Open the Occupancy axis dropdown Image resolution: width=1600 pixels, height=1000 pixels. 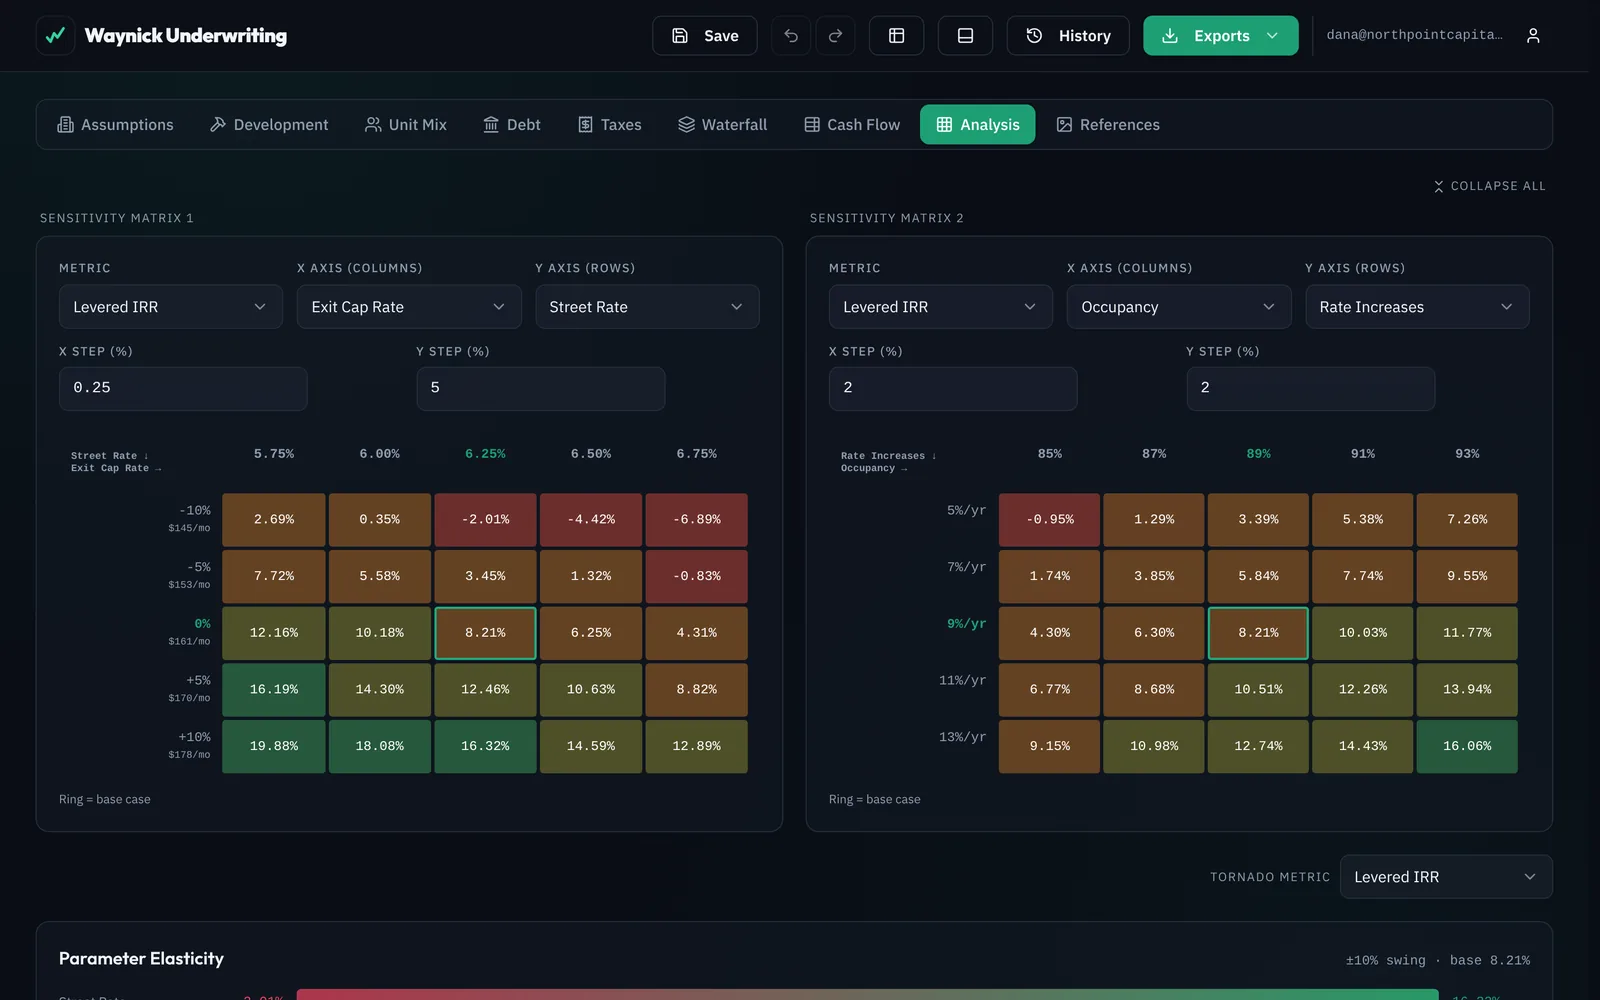click(1179, 307)
